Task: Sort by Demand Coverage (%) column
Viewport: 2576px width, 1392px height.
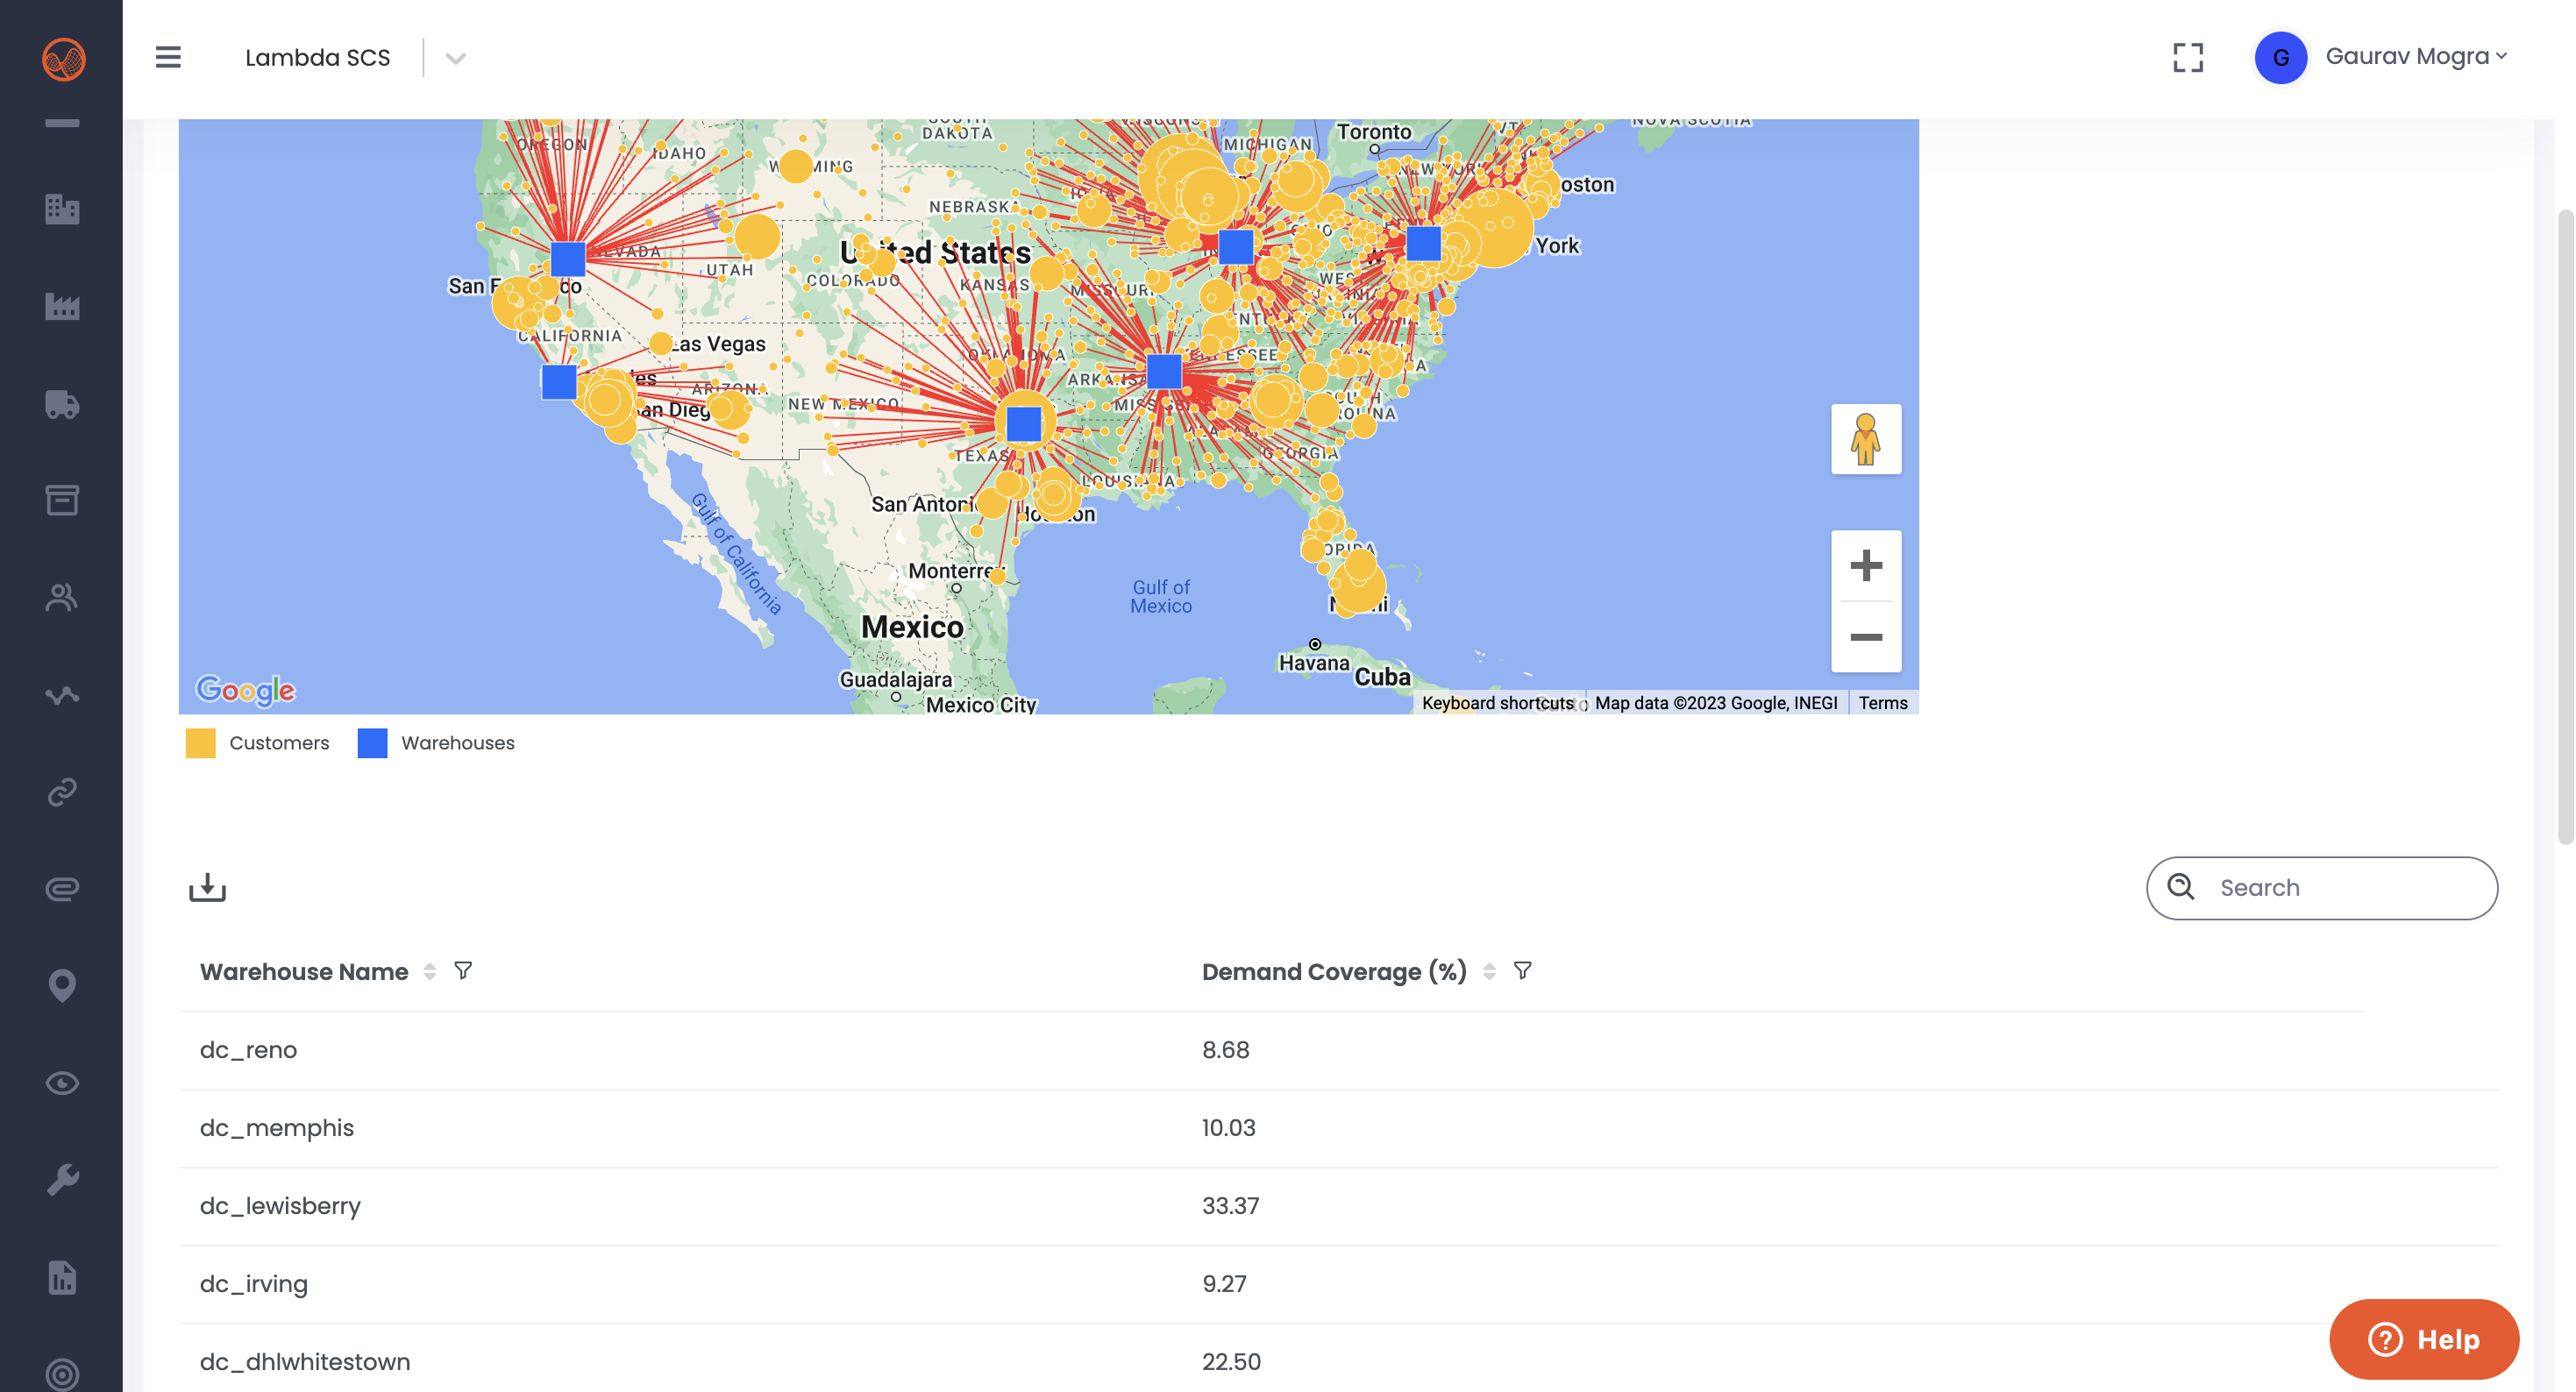Action: [1489, 971]
